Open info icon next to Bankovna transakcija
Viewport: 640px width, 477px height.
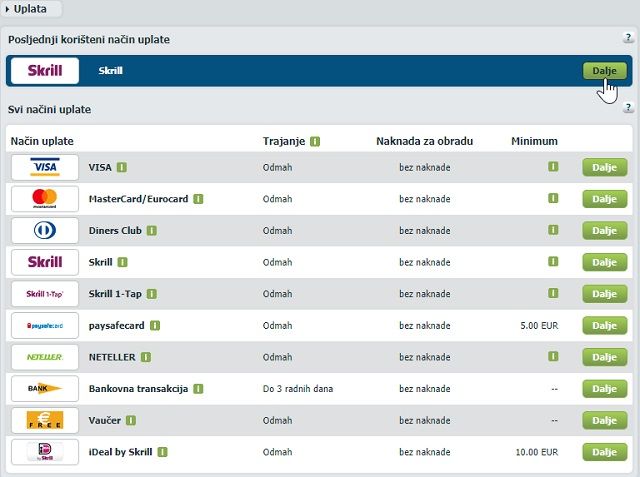[198, 389]
